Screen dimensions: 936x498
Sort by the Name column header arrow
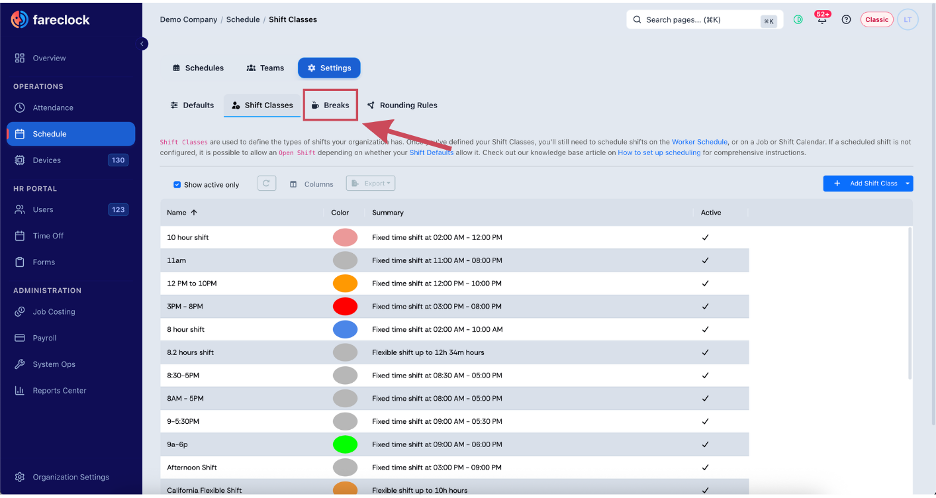pos(194,213)
